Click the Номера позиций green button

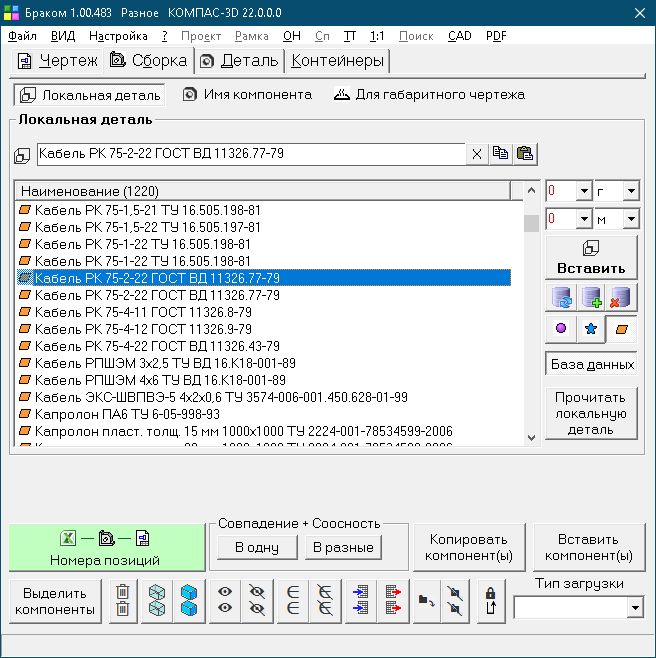coord(107,548)
